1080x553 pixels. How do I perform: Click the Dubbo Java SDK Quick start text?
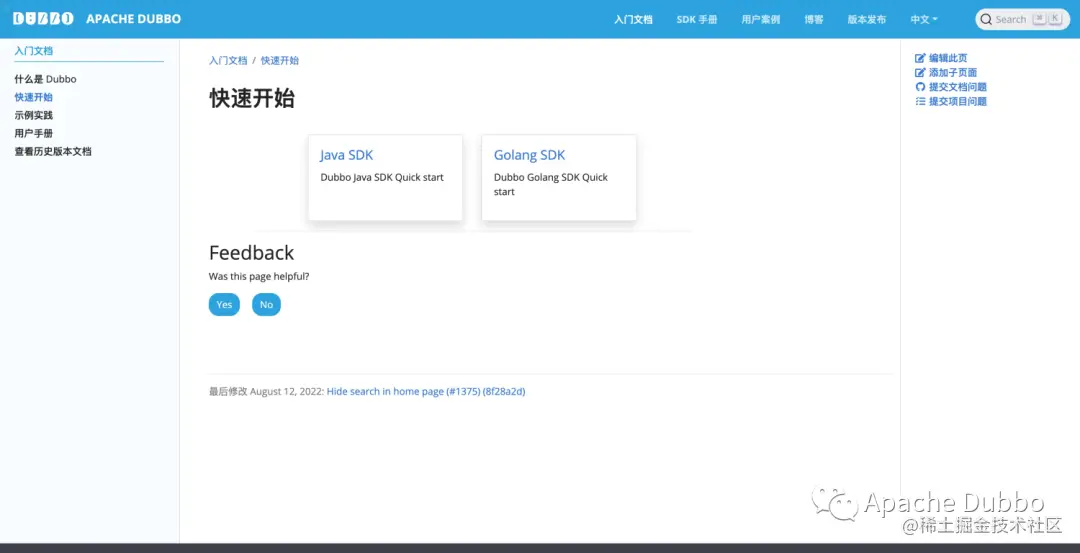click(x=382, y=177)
